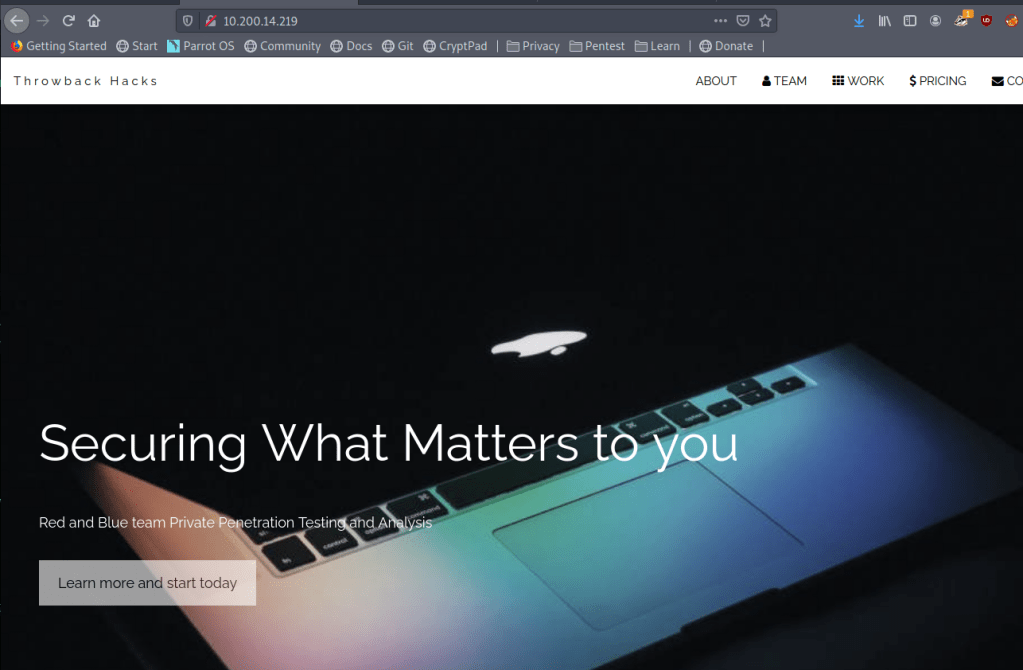1023x670 pixels.
Task: Click Learn more and start today button
Action: (147, 583)
